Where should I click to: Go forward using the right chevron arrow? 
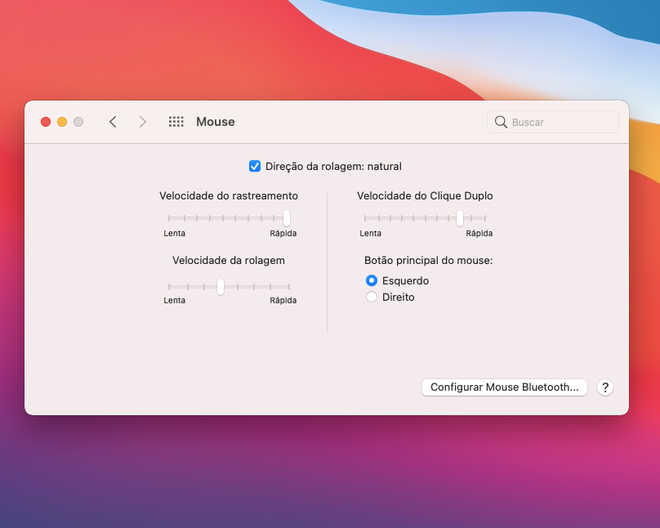point(143,122)
